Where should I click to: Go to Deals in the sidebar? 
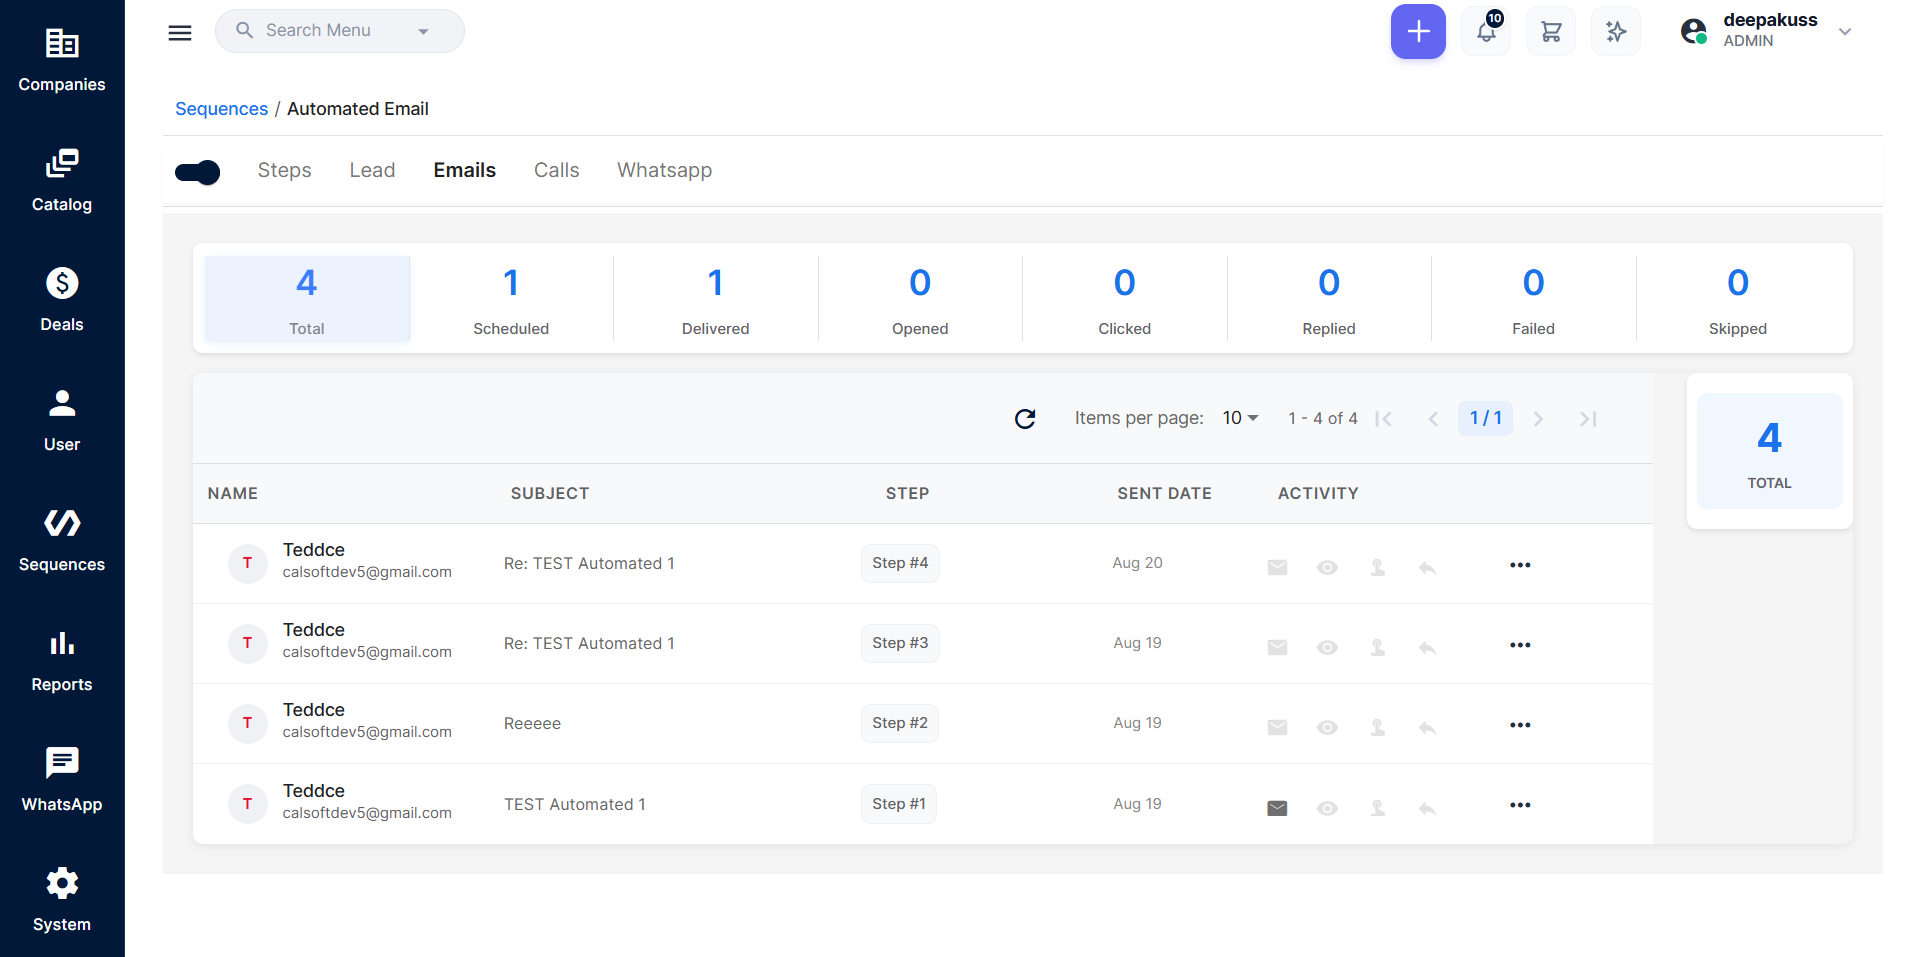pyautogui.click(x=62, y=300)
